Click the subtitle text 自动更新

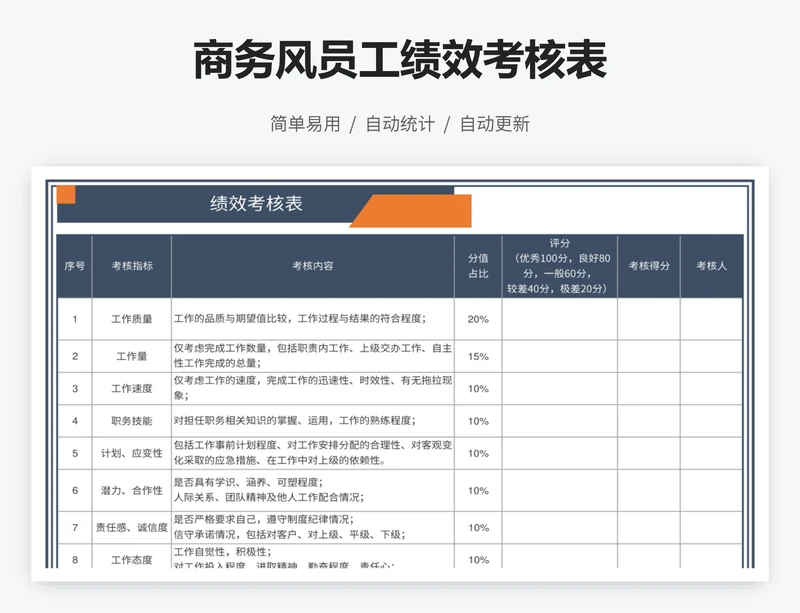[495, 124]
